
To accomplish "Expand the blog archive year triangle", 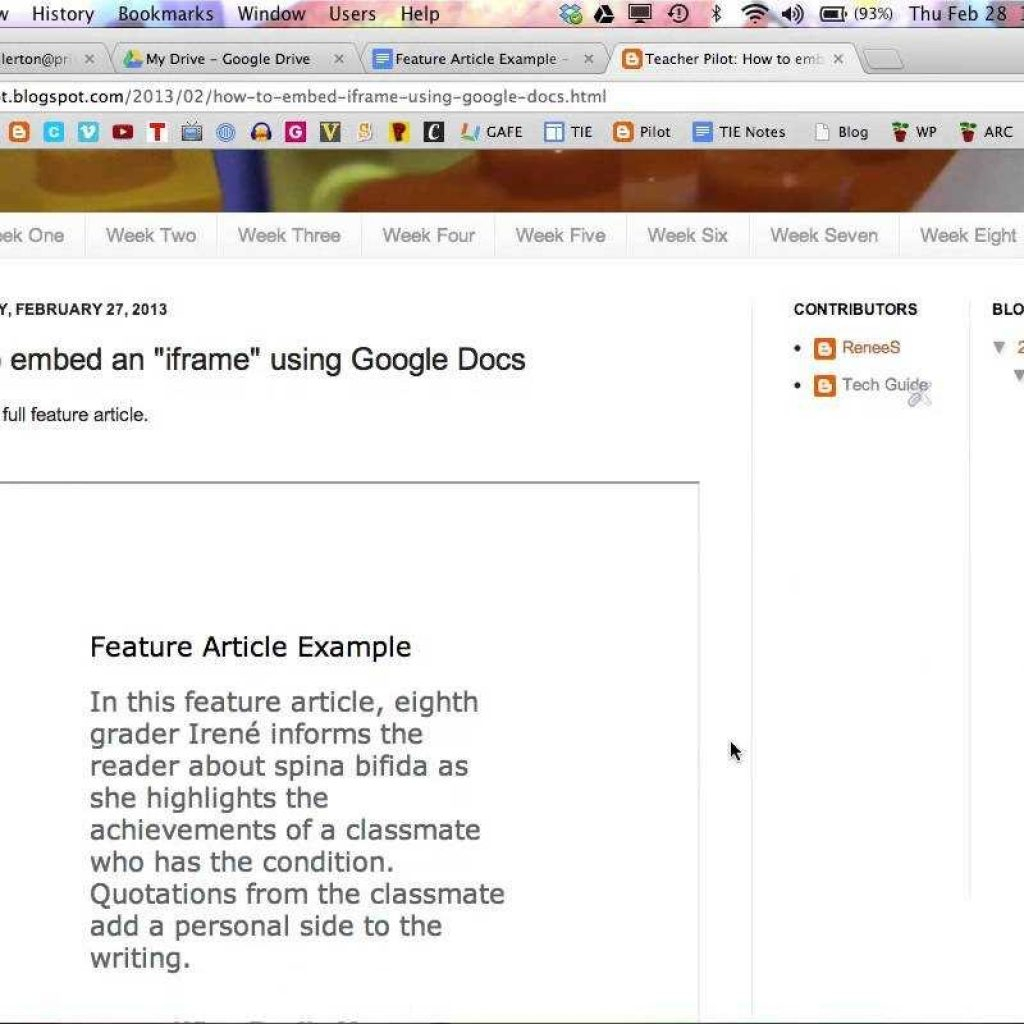I will point(999,347).
